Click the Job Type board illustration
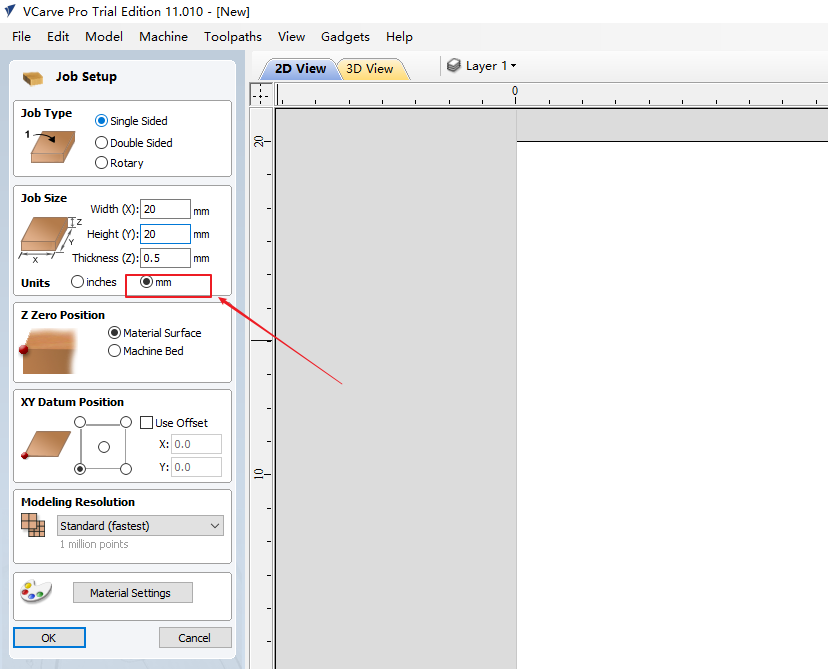 [50, 146]
